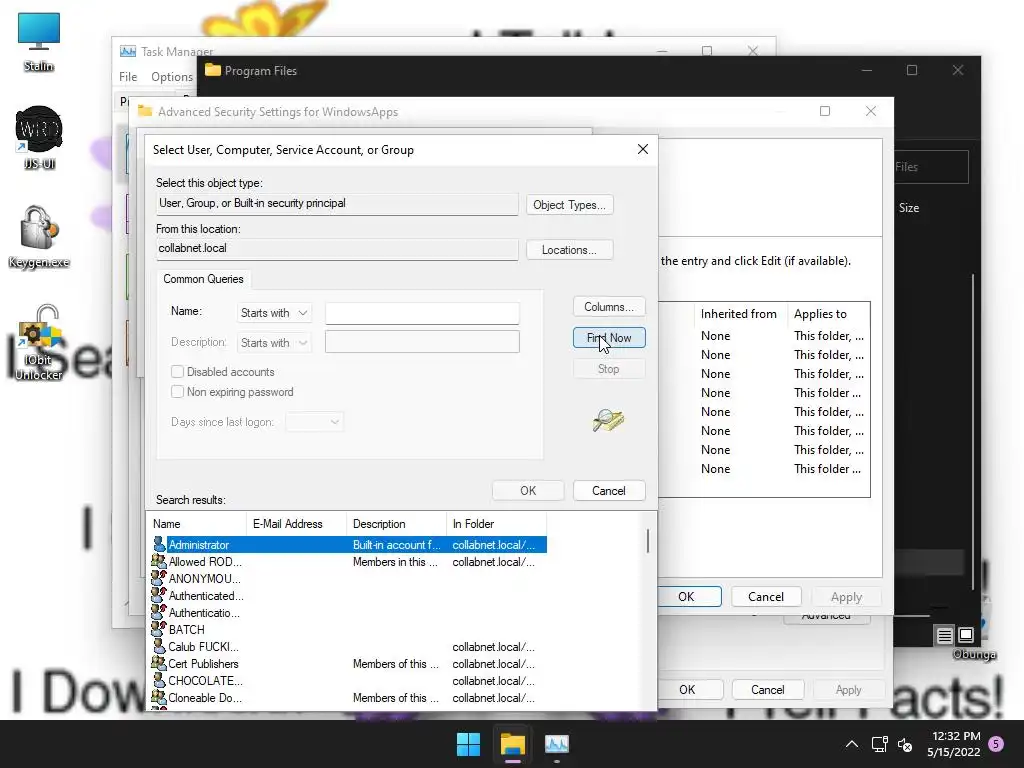Click Apply in Advanced Security Settings
This screenshot has height=768, width=1024.
click(x=846, y=596)
